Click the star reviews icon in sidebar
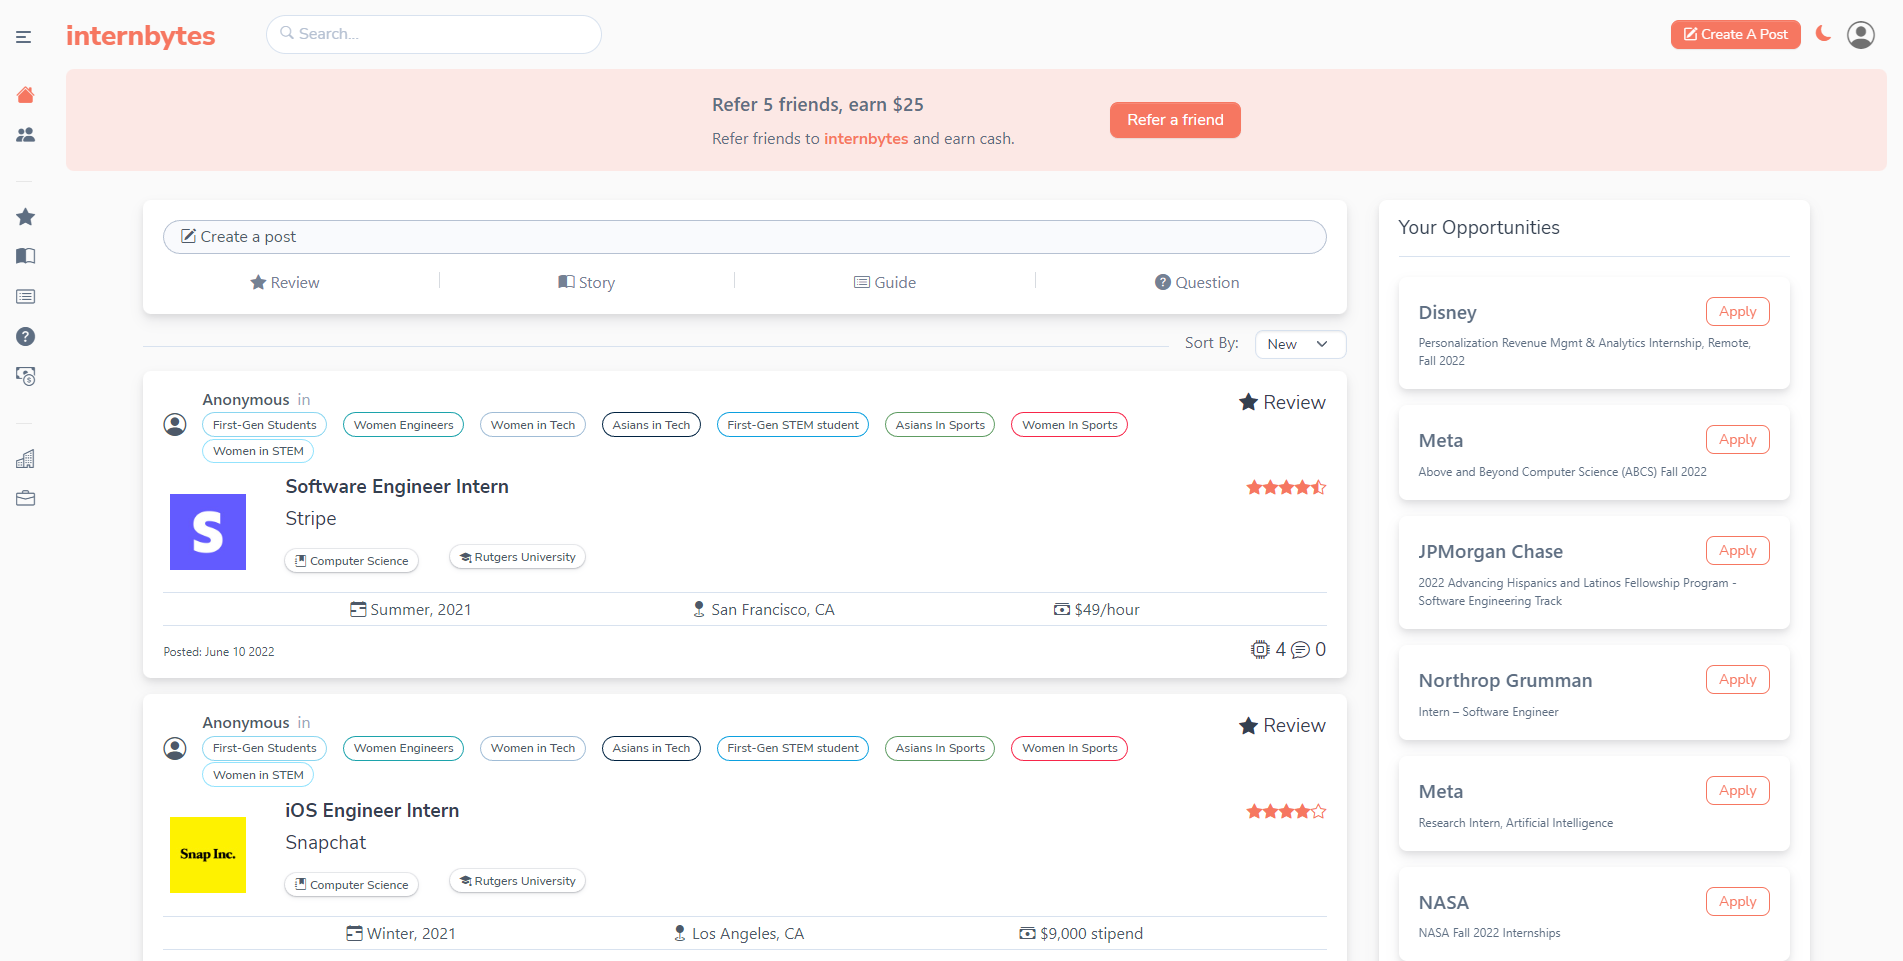 pos(26,217)
